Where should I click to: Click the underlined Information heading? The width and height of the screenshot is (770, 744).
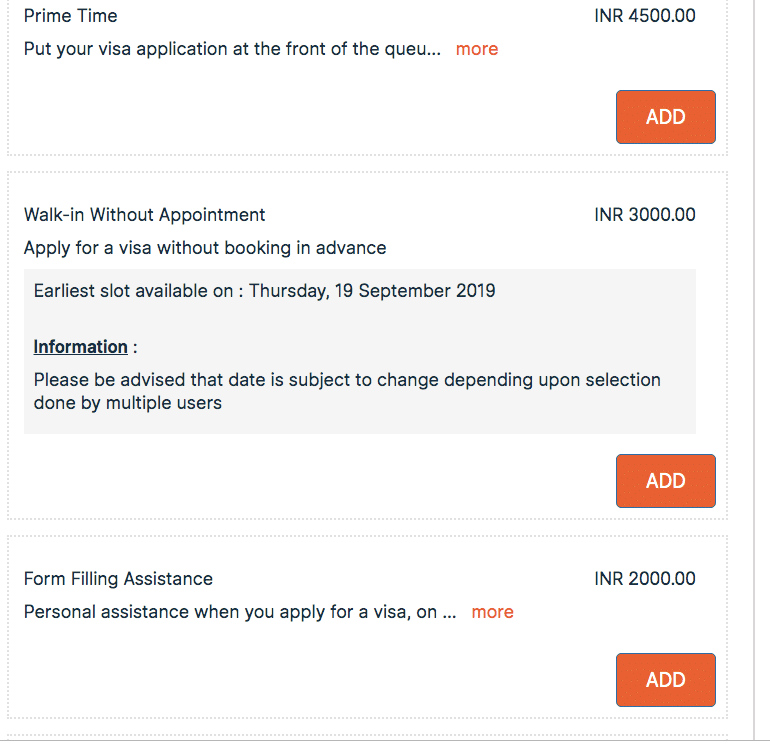pos(80,347)
